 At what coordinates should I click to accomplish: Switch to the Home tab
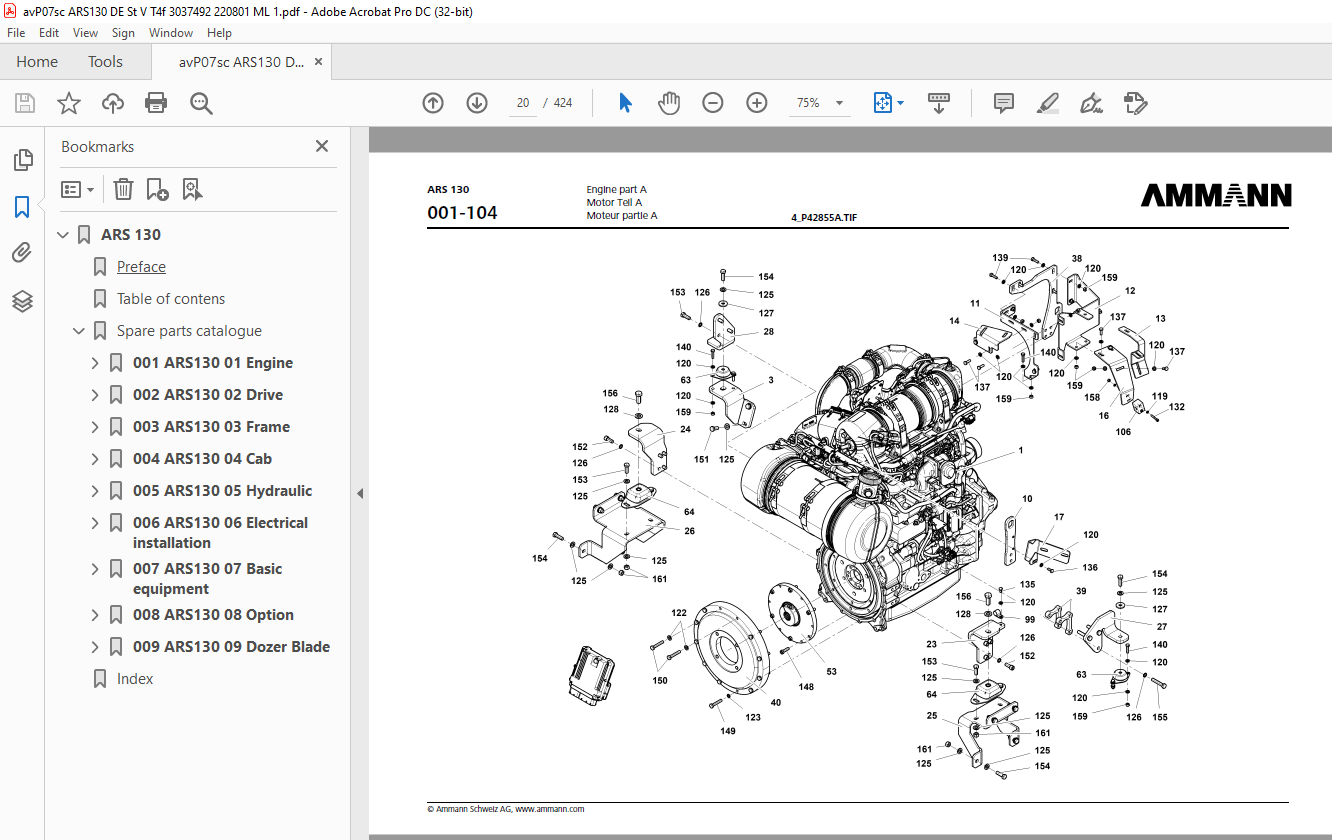click(37, 62)
